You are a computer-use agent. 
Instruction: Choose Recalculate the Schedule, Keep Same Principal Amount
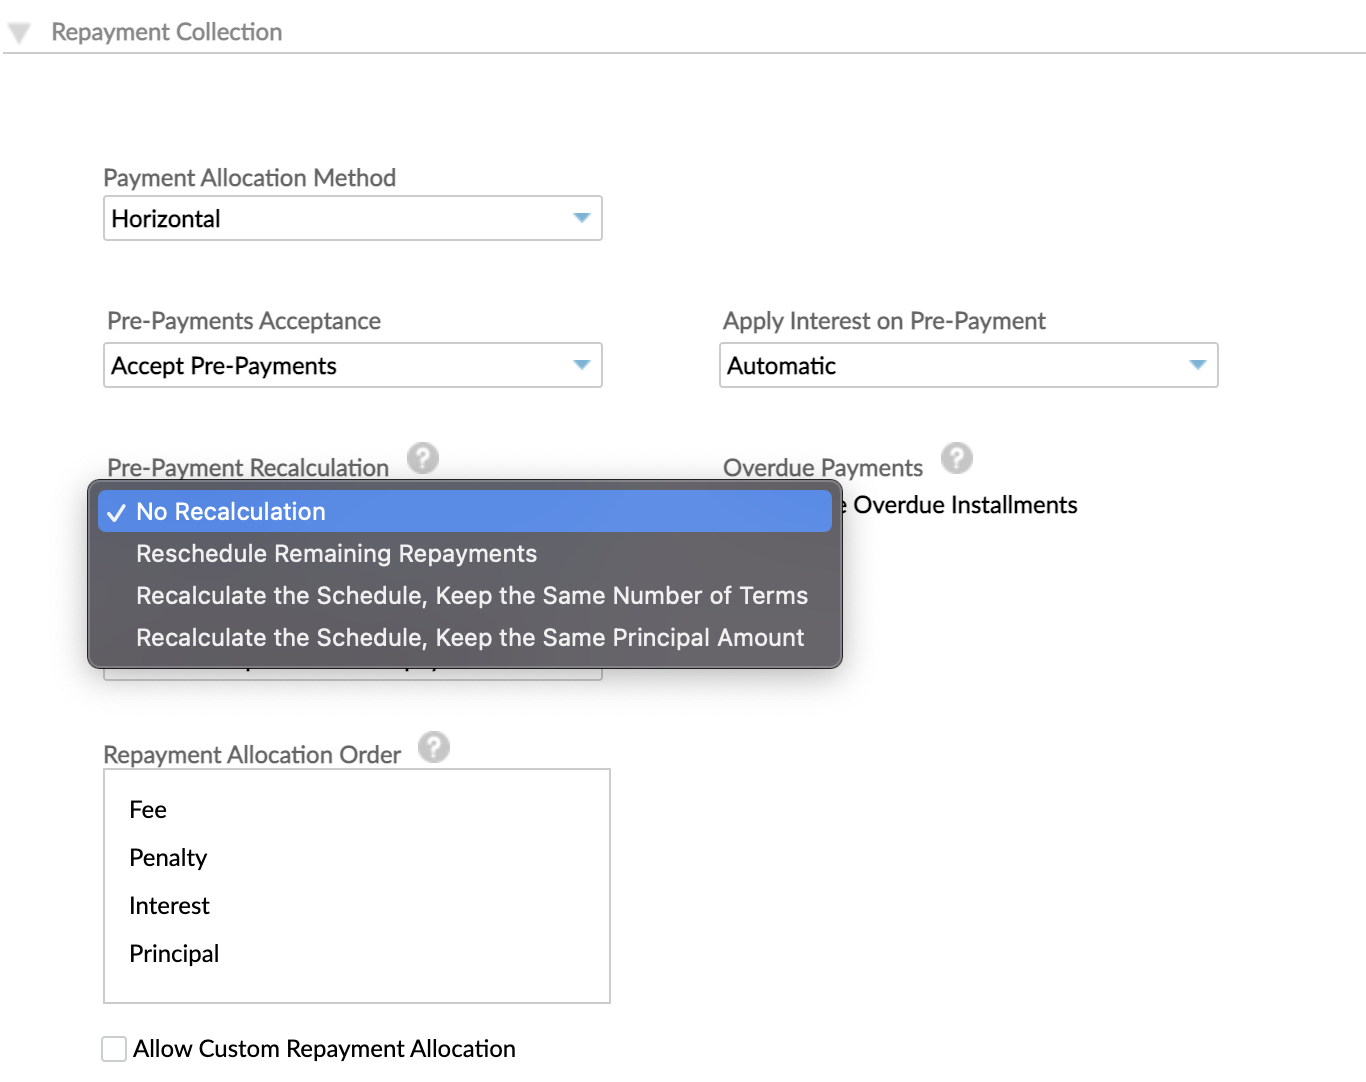pos(470,637)
